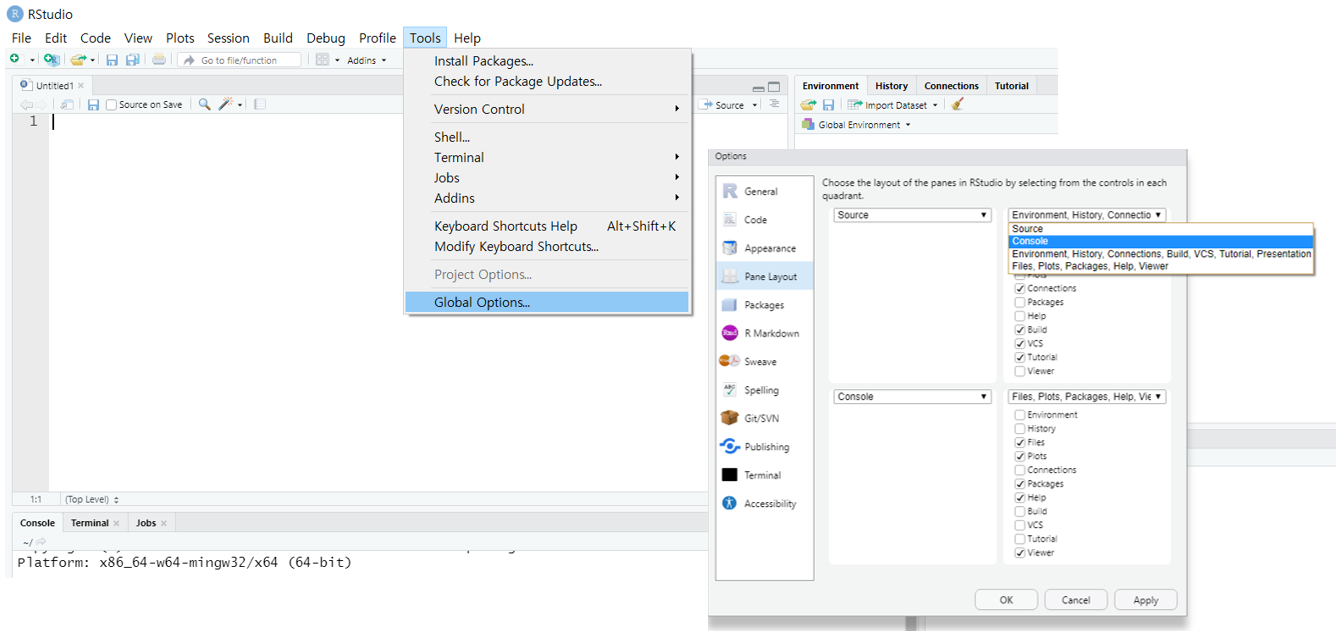The height and width of the screenshot is (638, 1342).
Task: Click the Show in new window icon
Action: [67, 104]
